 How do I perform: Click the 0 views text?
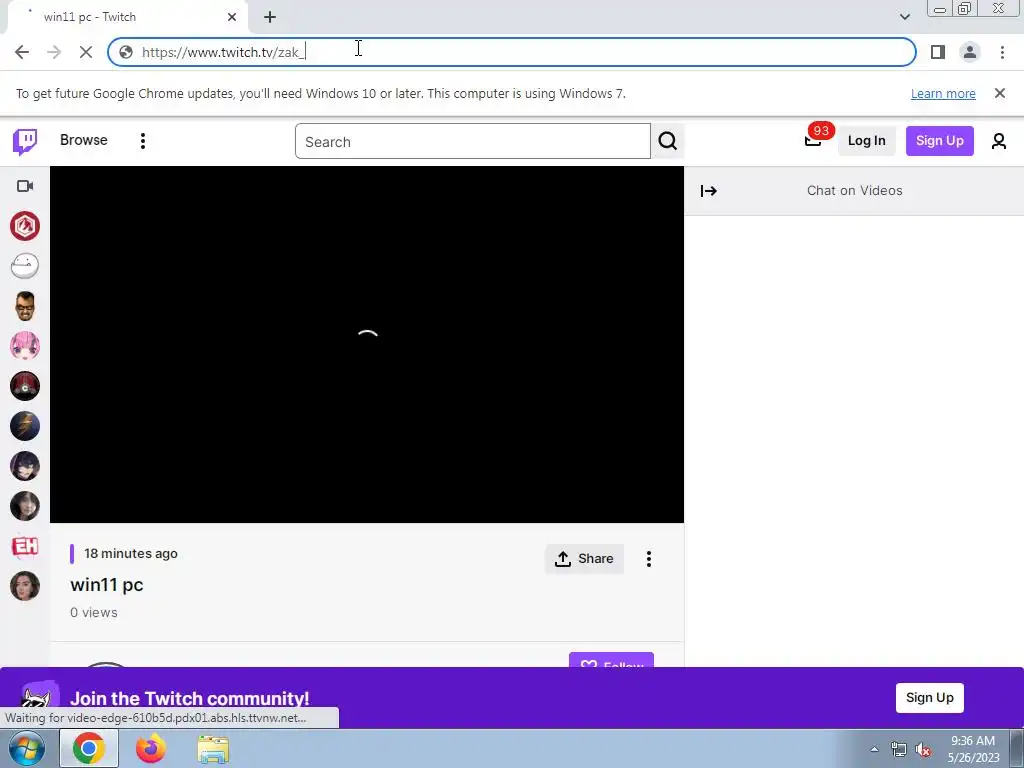coord(94,613)
